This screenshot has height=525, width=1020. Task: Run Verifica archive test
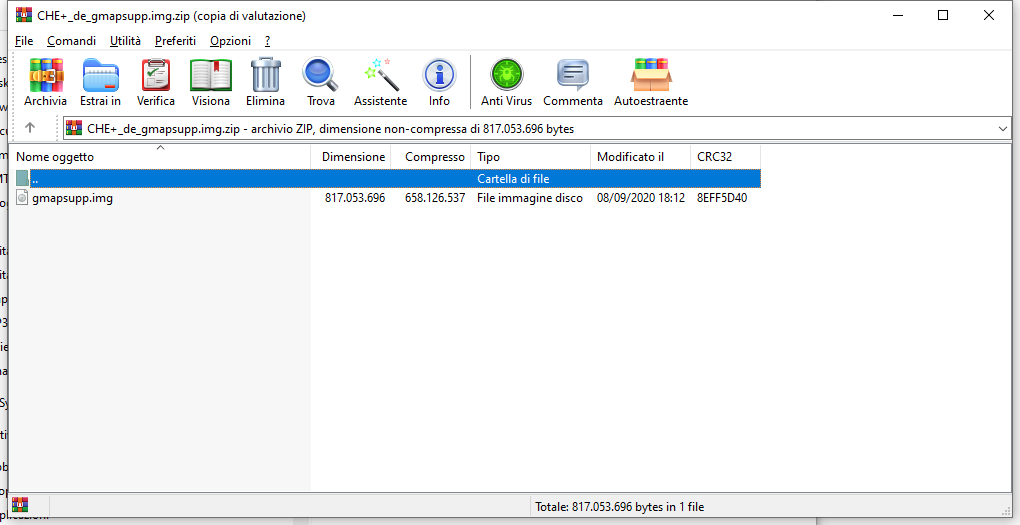[x=156, y=82]
